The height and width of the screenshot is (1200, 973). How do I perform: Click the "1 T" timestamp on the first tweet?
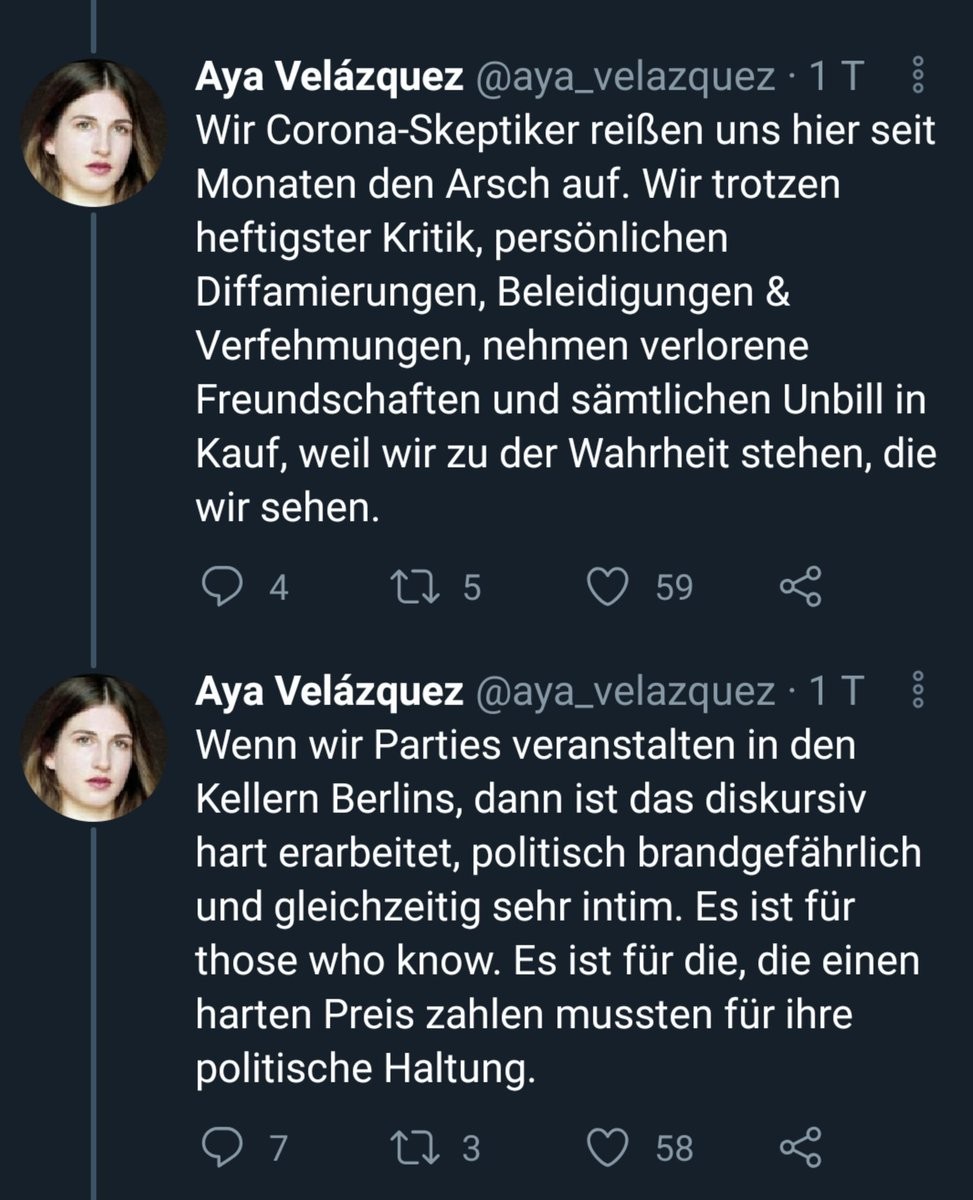coord(834,78)
